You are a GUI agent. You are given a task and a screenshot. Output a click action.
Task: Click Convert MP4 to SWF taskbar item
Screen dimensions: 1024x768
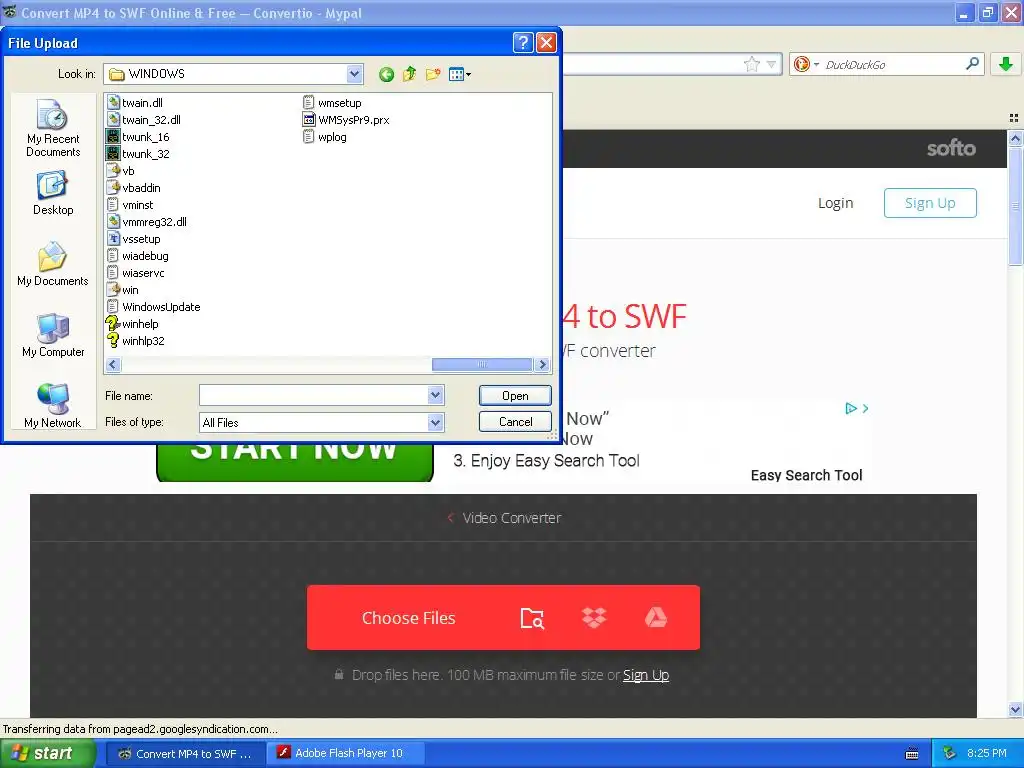(x=185, y=754)
